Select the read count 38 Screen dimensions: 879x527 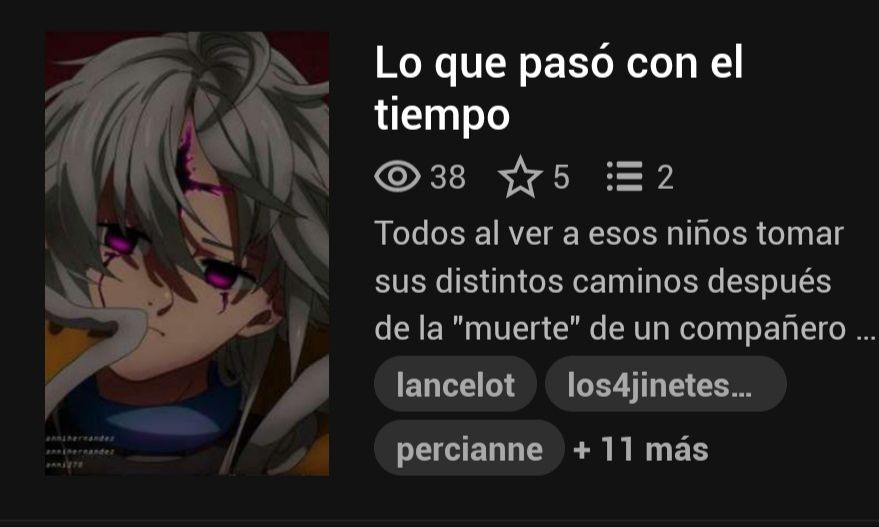(x=448, y=177)
